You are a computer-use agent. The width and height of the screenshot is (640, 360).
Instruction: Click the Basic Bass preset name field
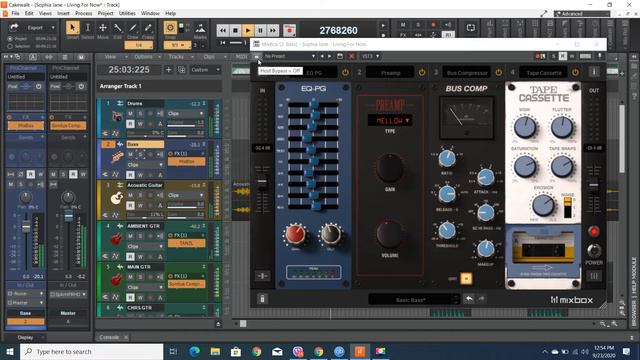(411, 300)
